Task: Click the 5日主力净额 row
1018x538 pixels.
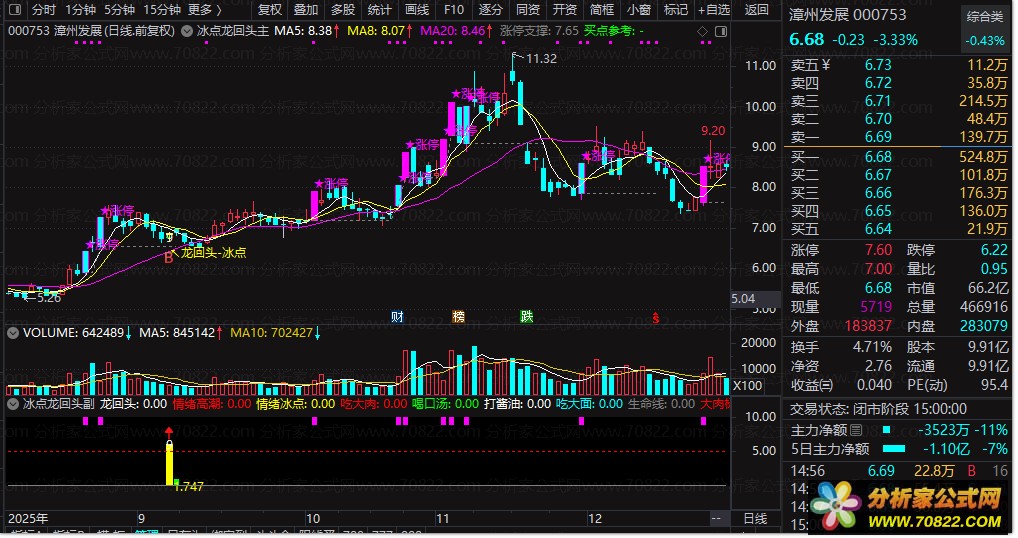Action: [899, 449]
